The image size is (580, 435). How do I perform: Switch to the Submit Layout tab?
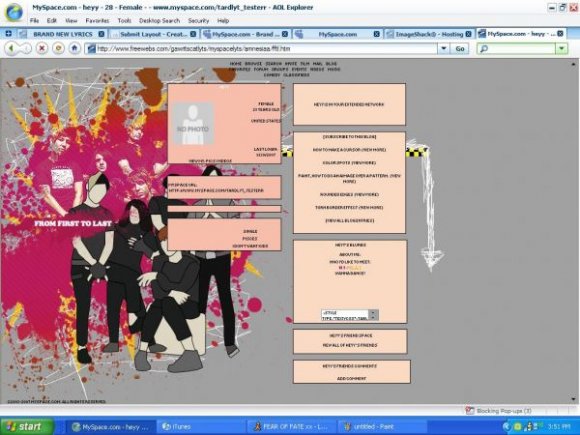click(x=154, y=34)
